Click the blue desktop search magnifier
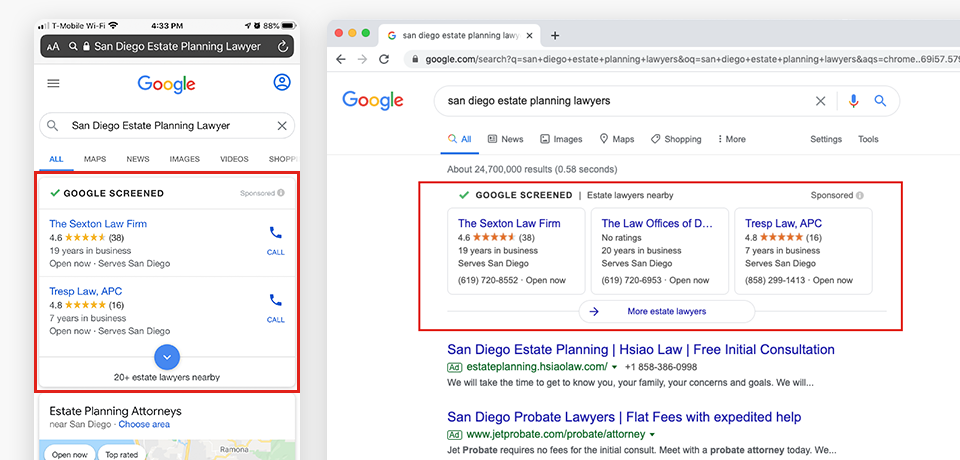The image size is (960, 460). 880,101
